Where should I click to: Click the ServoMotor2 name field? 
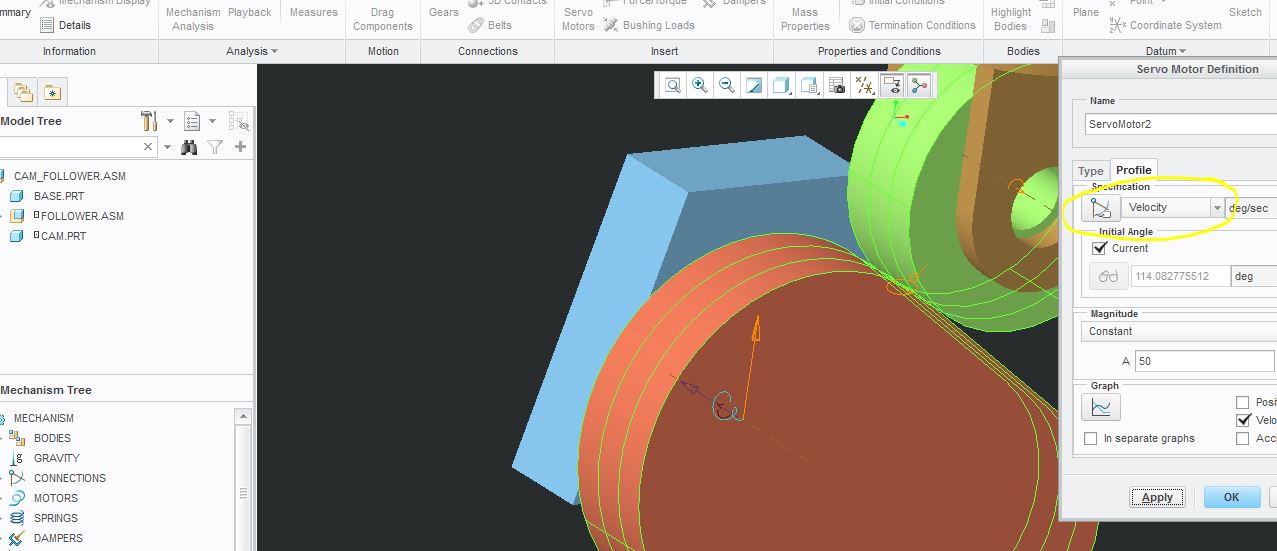coord(1181,124)
